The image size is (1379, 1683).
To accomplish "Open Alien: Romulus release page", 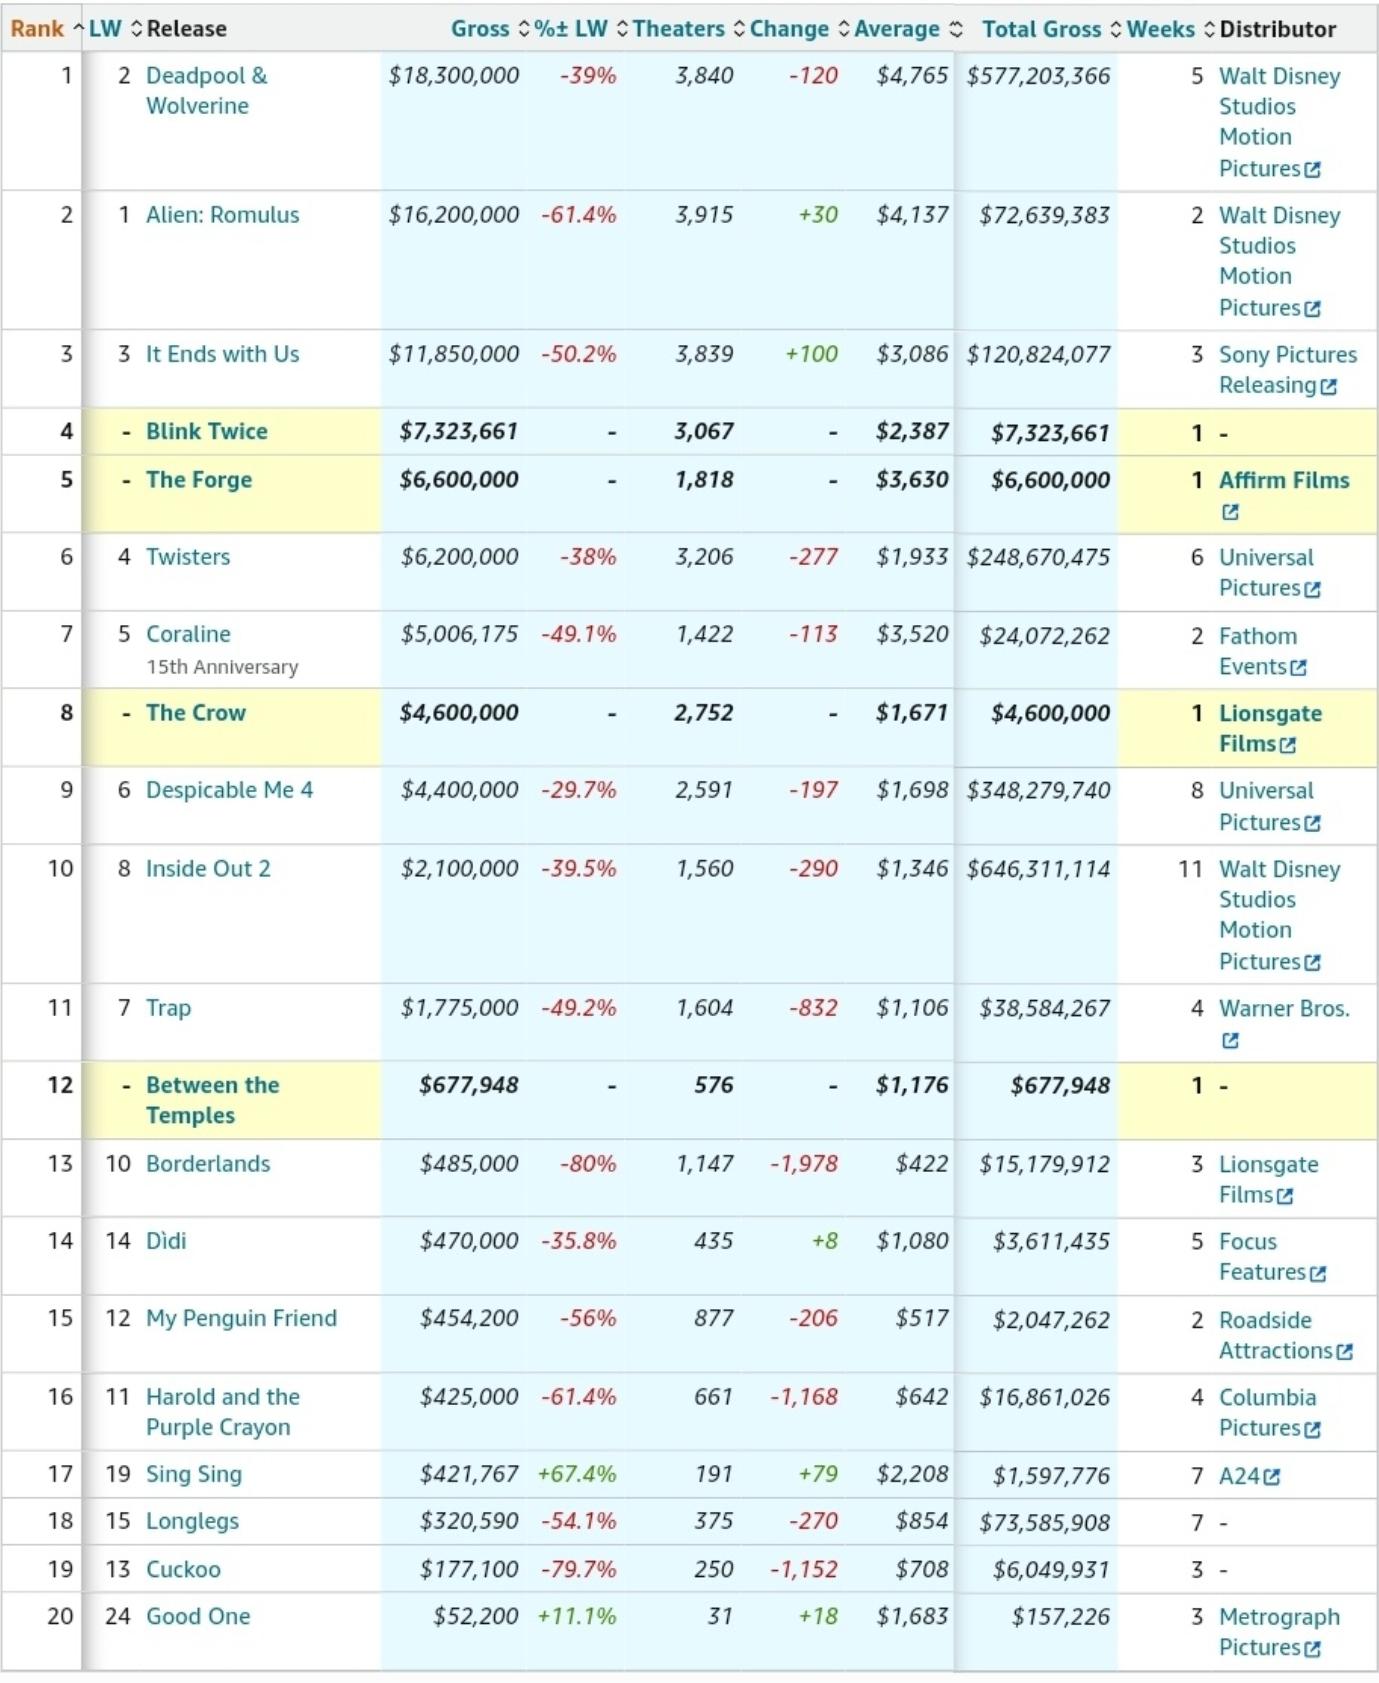I will click(x=222, y=214).
